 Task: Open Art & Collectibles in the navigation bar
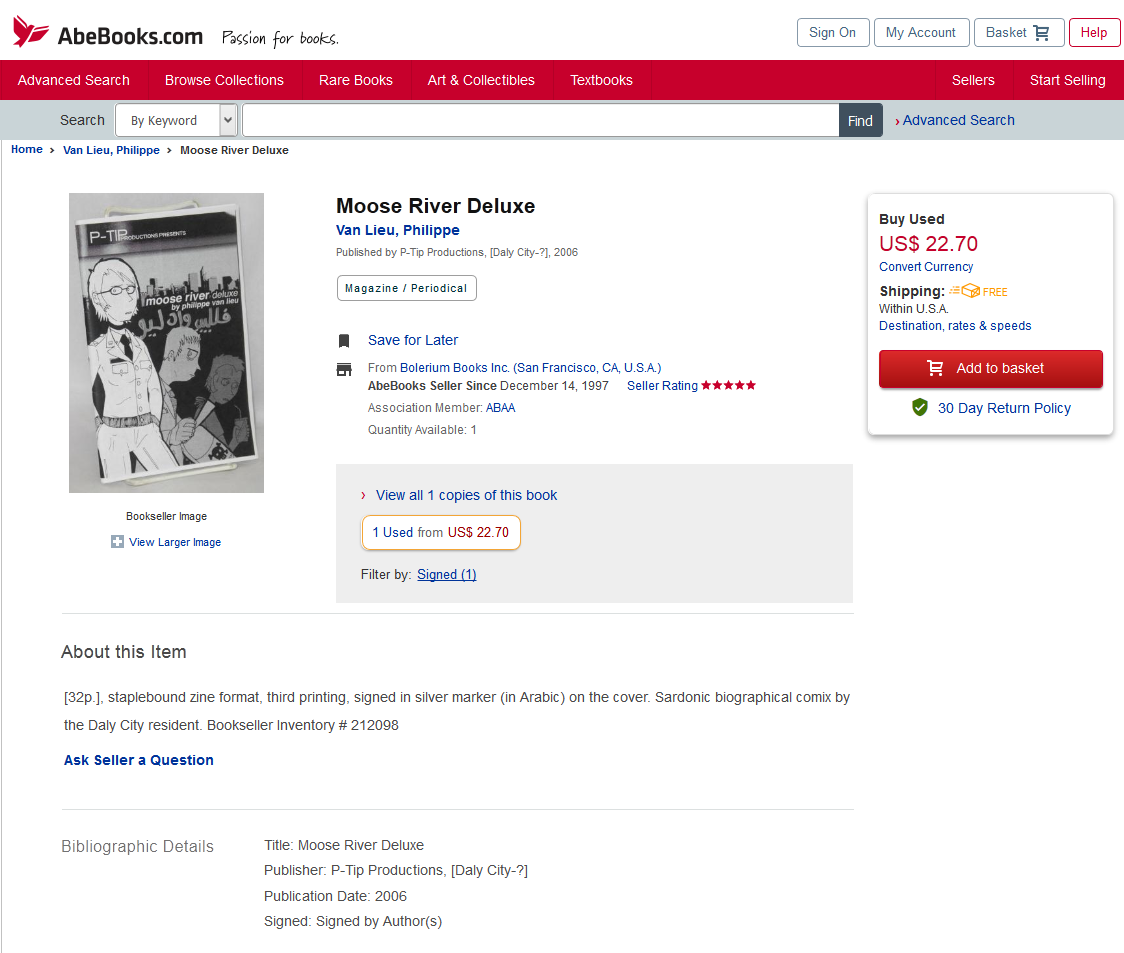pos(481,80)
